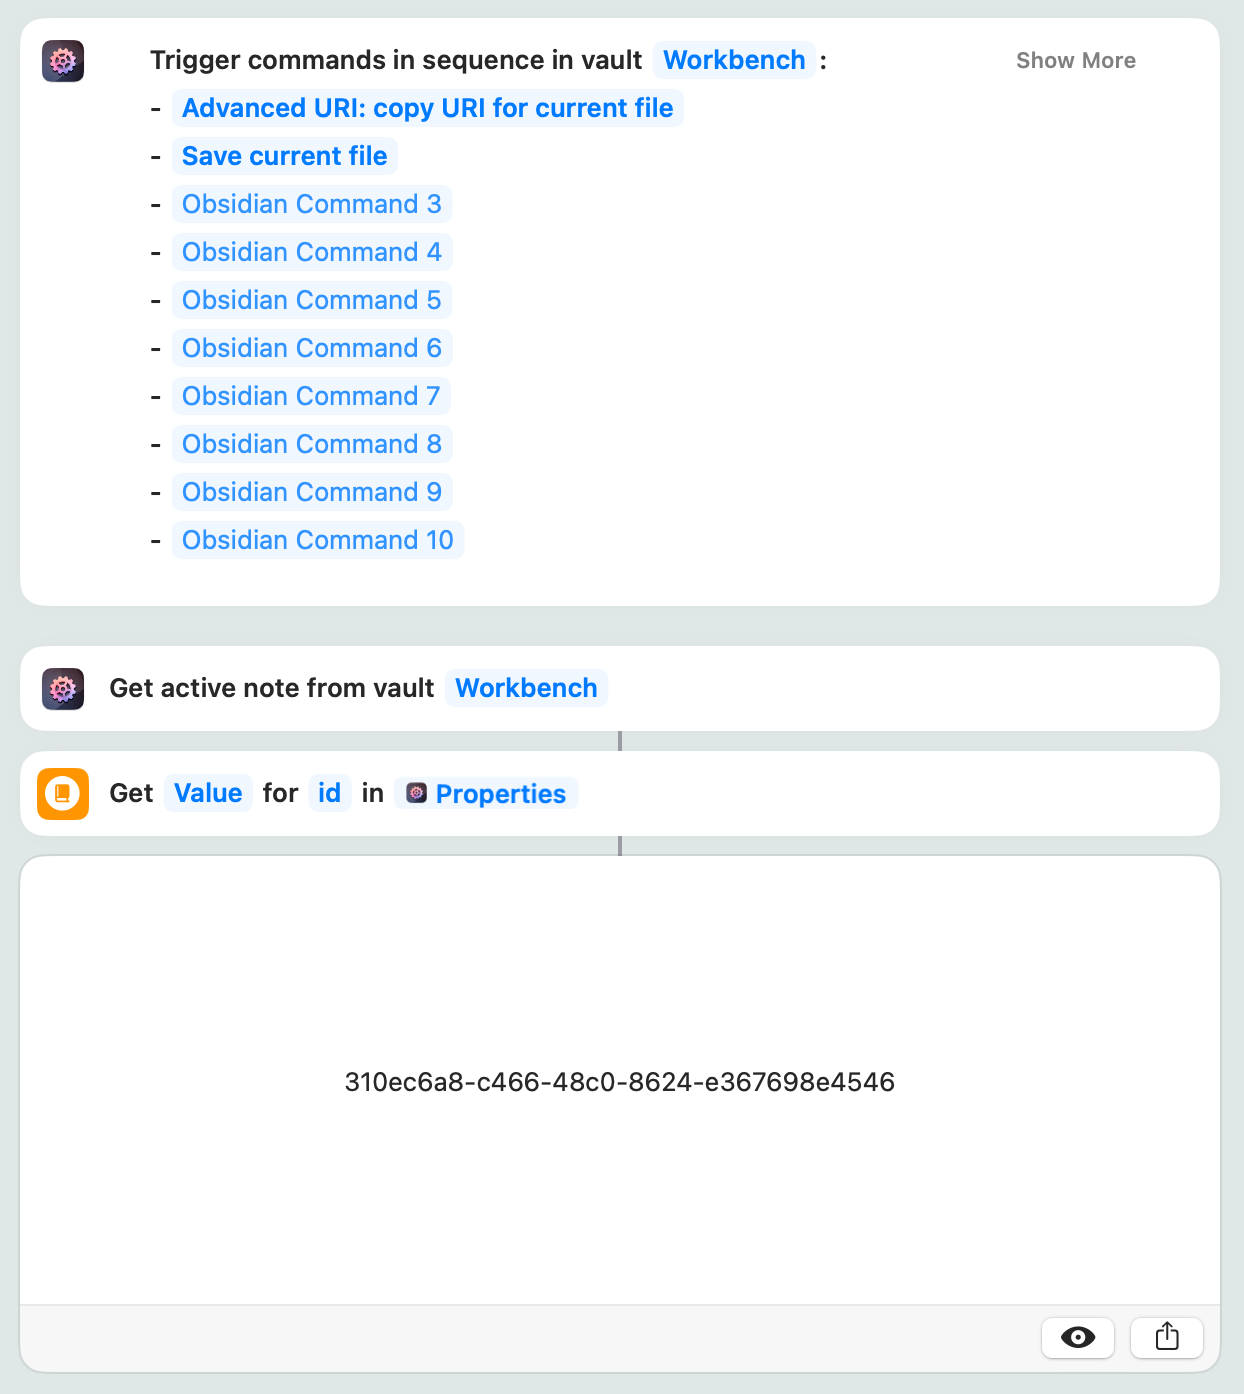This screenshot has height=1394, width=1244.
Task: Open the Value dropdown in the Get action
Action: coord(208,793)
